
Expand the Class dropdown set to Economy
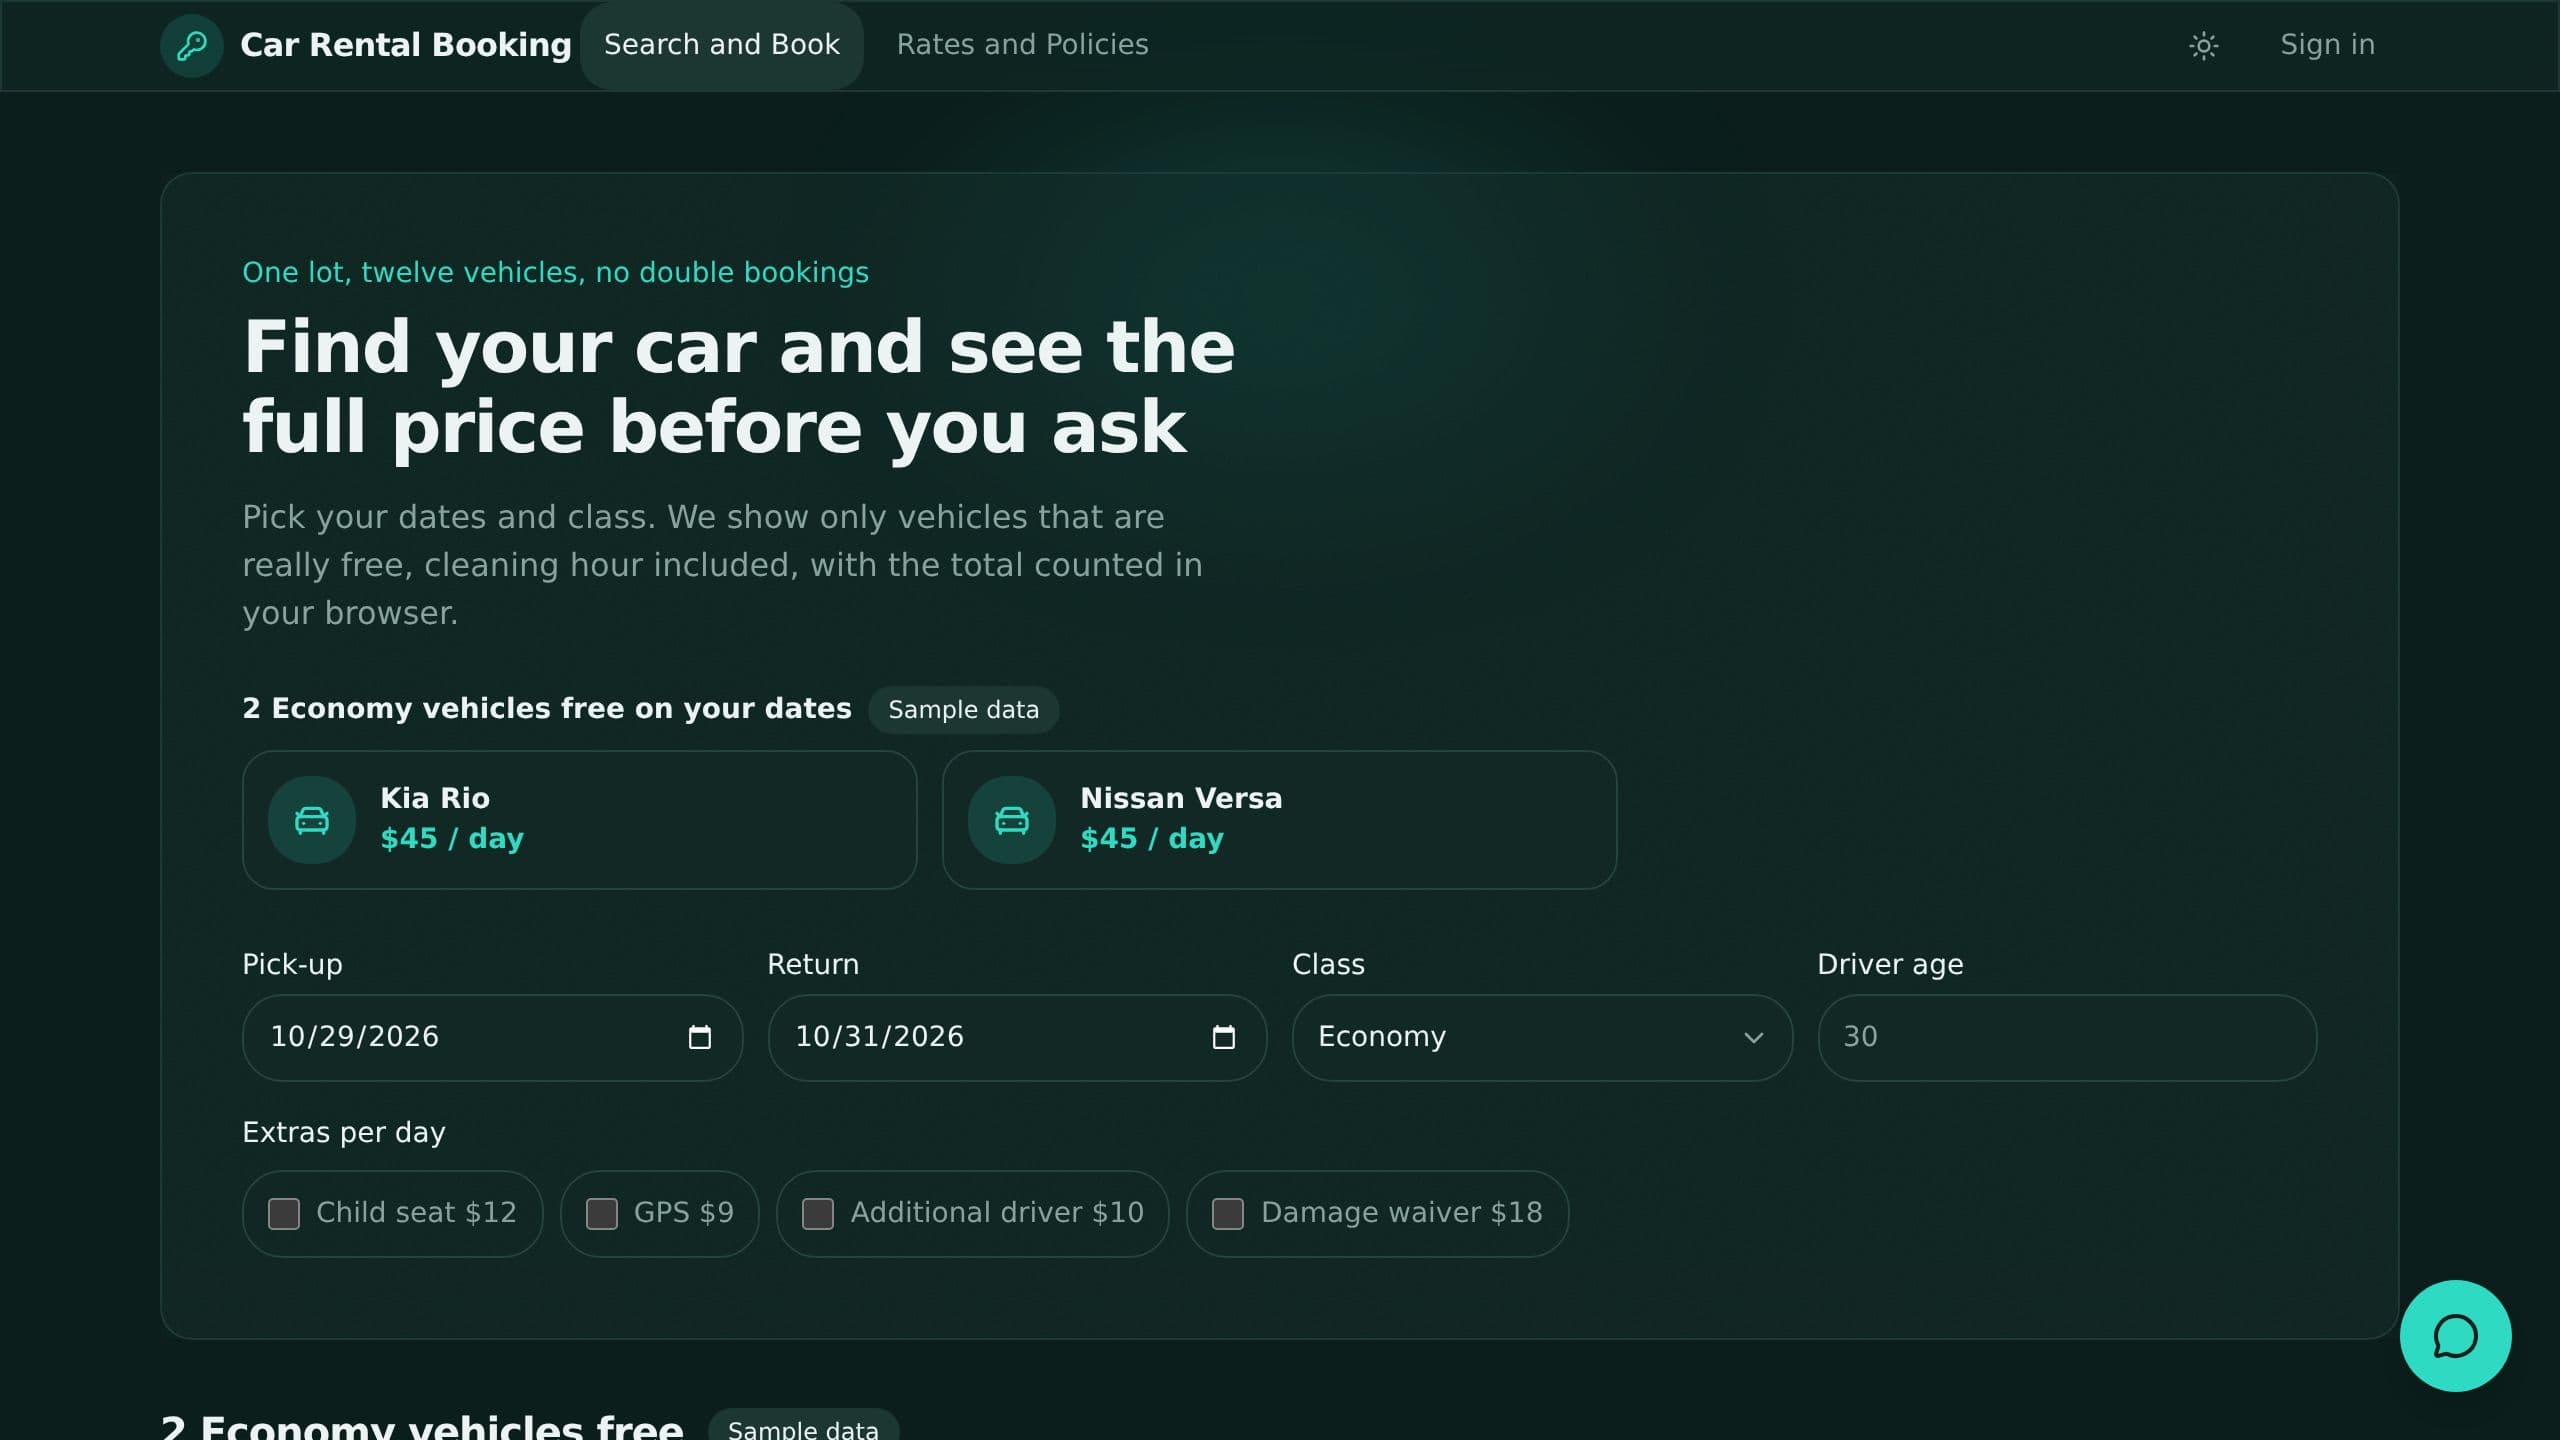[x=1542, y=1037]
